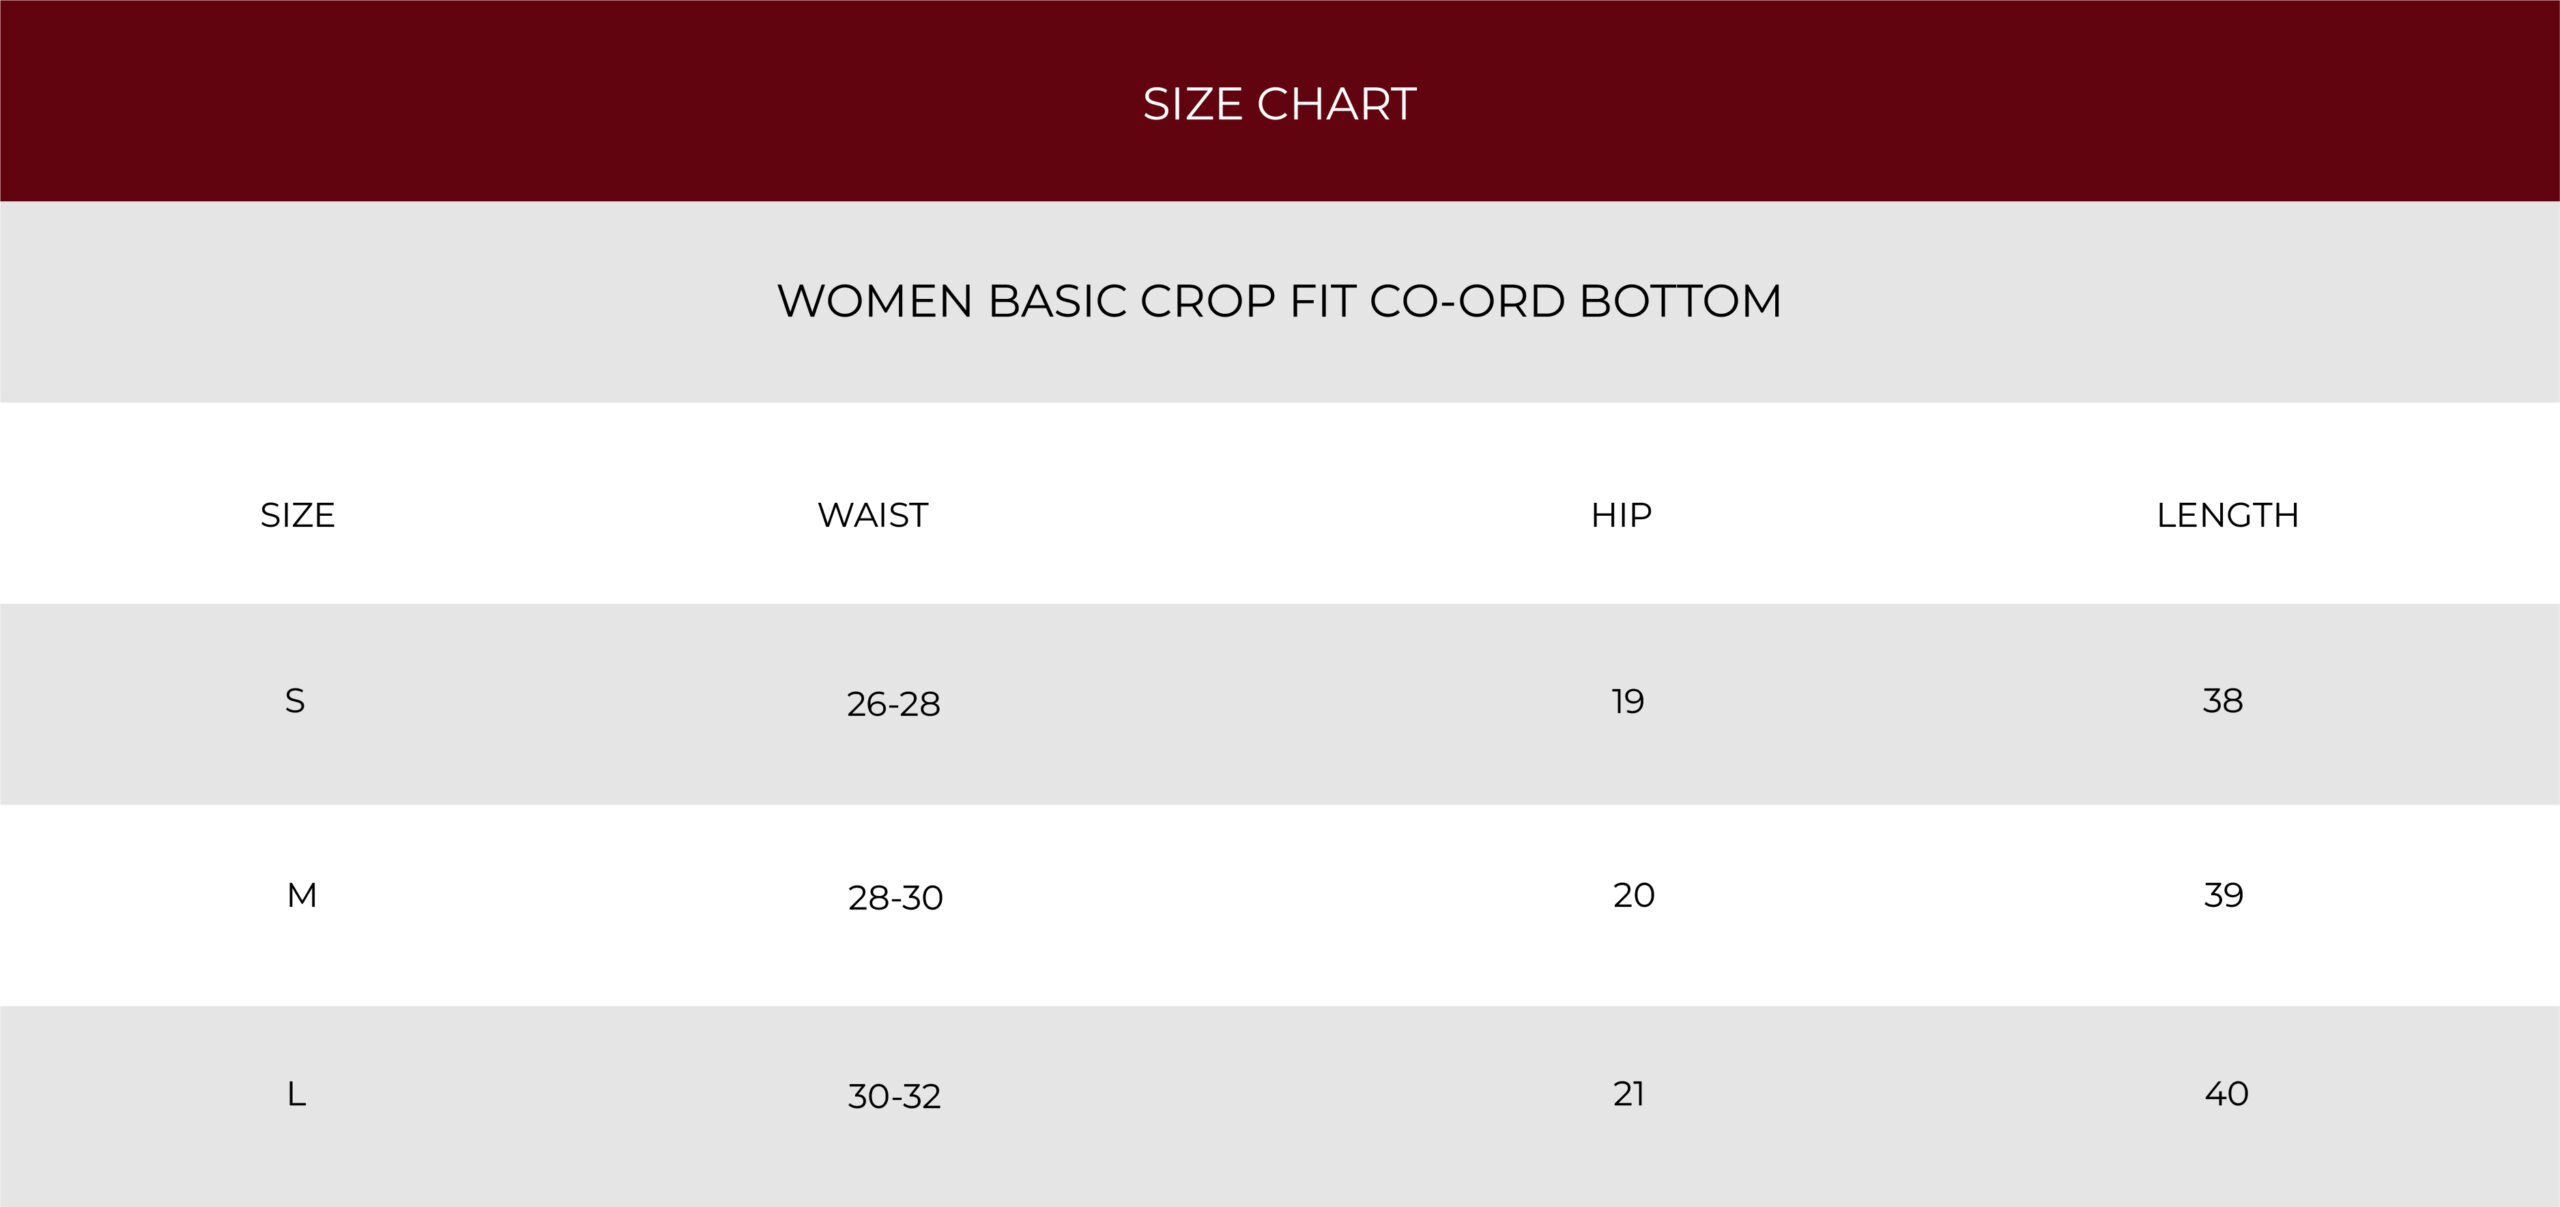Click the SIZE CHART title text

(x=1279, y=104)
